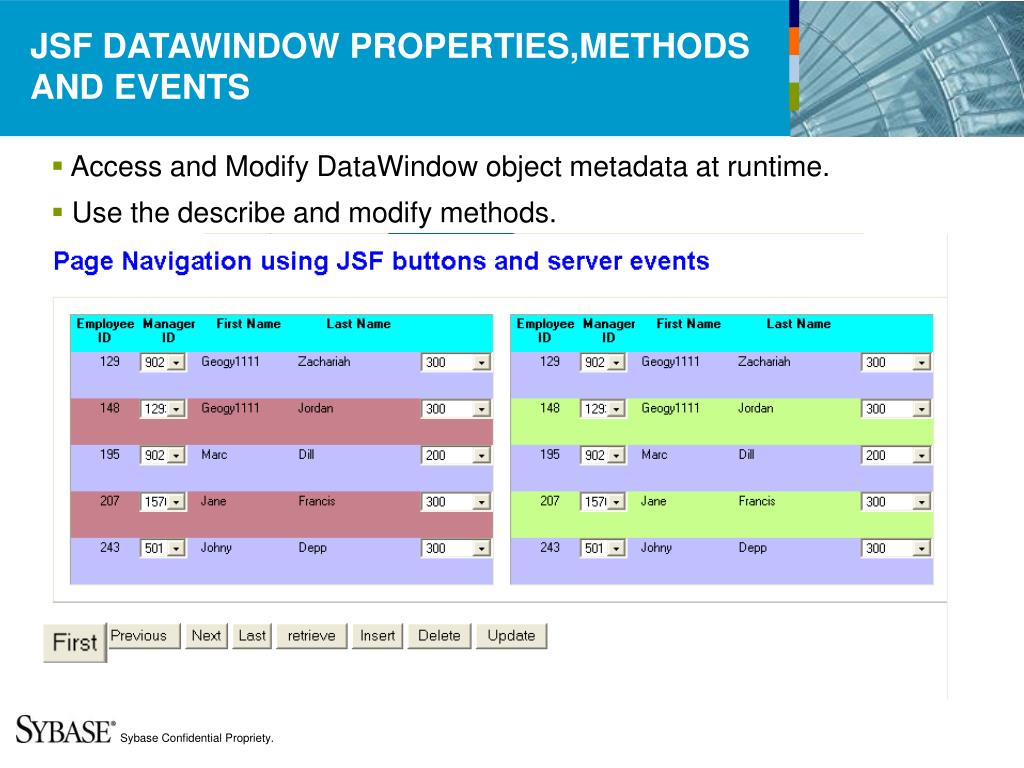Click "Zachariah" last name in right table
The height and width of the screenshot is (768, 1024).
pyautogui.click(x=764, y=362)
